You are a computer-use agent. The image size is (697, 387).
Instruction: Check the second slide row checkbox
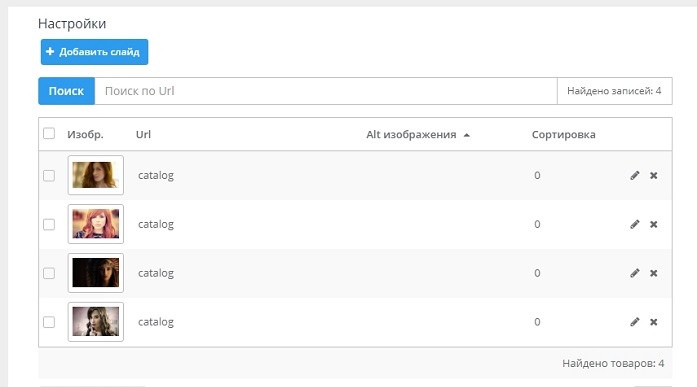click(x=49, y=224)
